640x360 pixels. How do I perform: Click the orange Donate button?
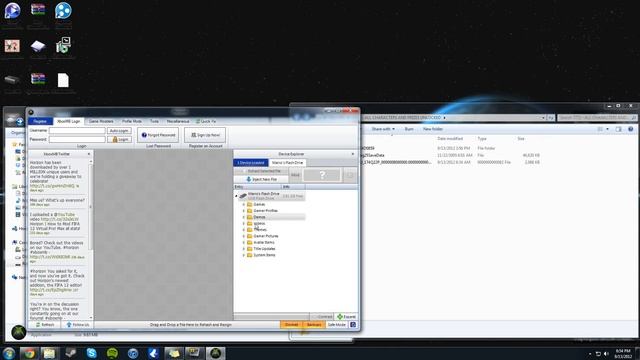(291, 324)
